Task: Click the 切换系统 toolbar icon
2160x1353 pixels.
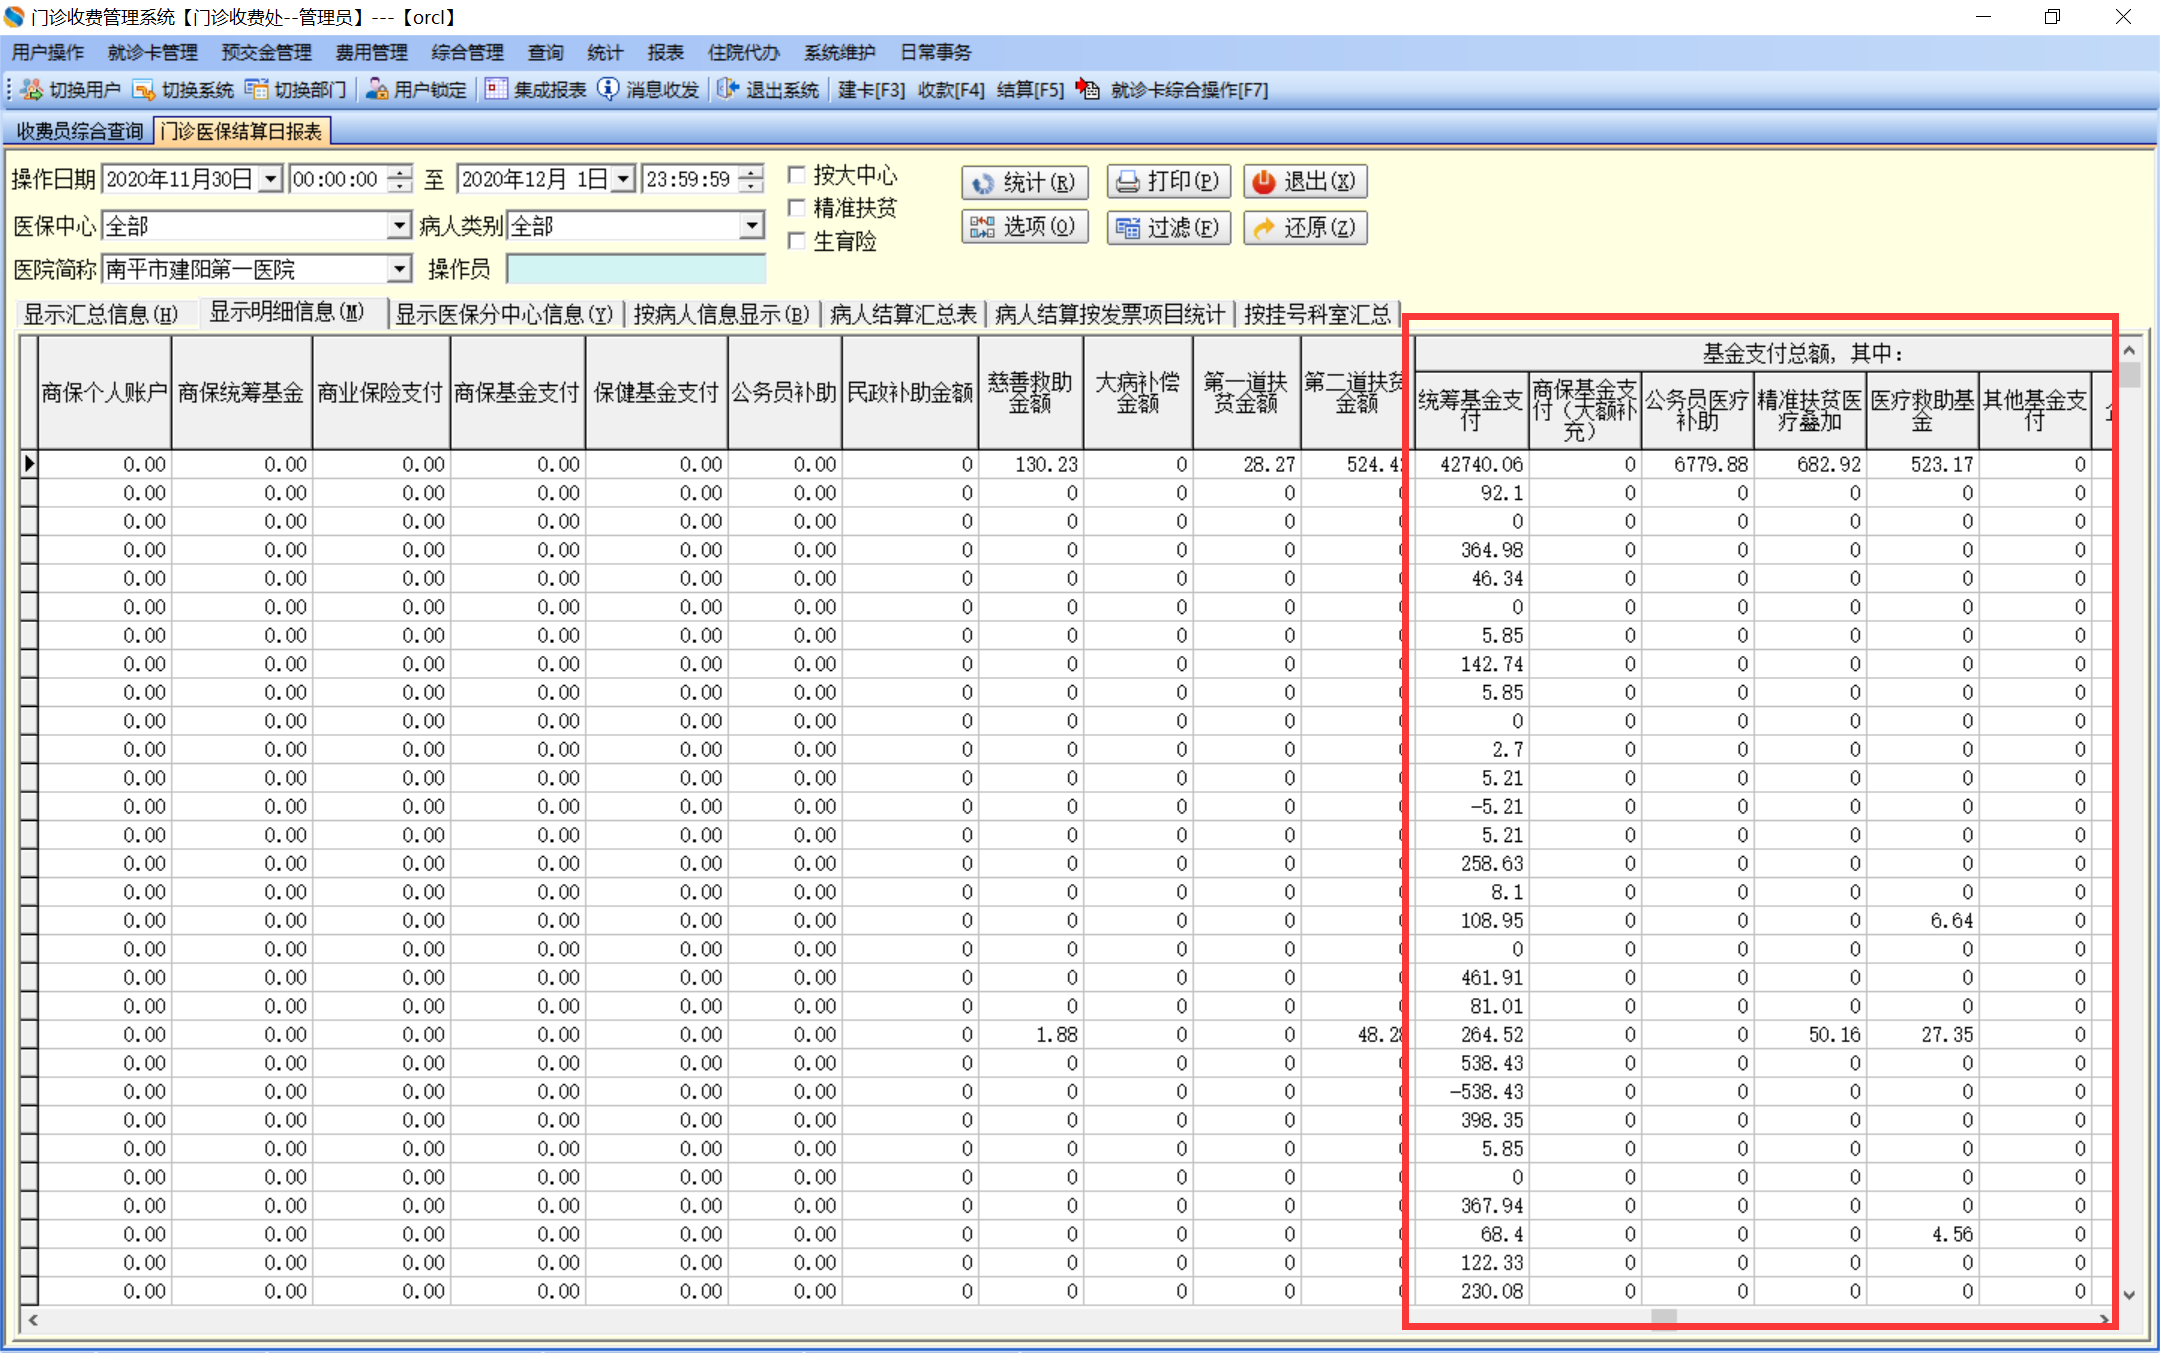Action: coord(144,90)
